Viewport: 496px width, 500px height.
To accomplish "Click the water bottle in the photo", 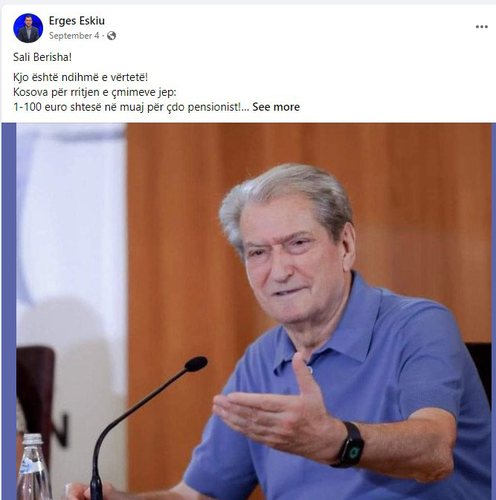I will coord(33,467).
